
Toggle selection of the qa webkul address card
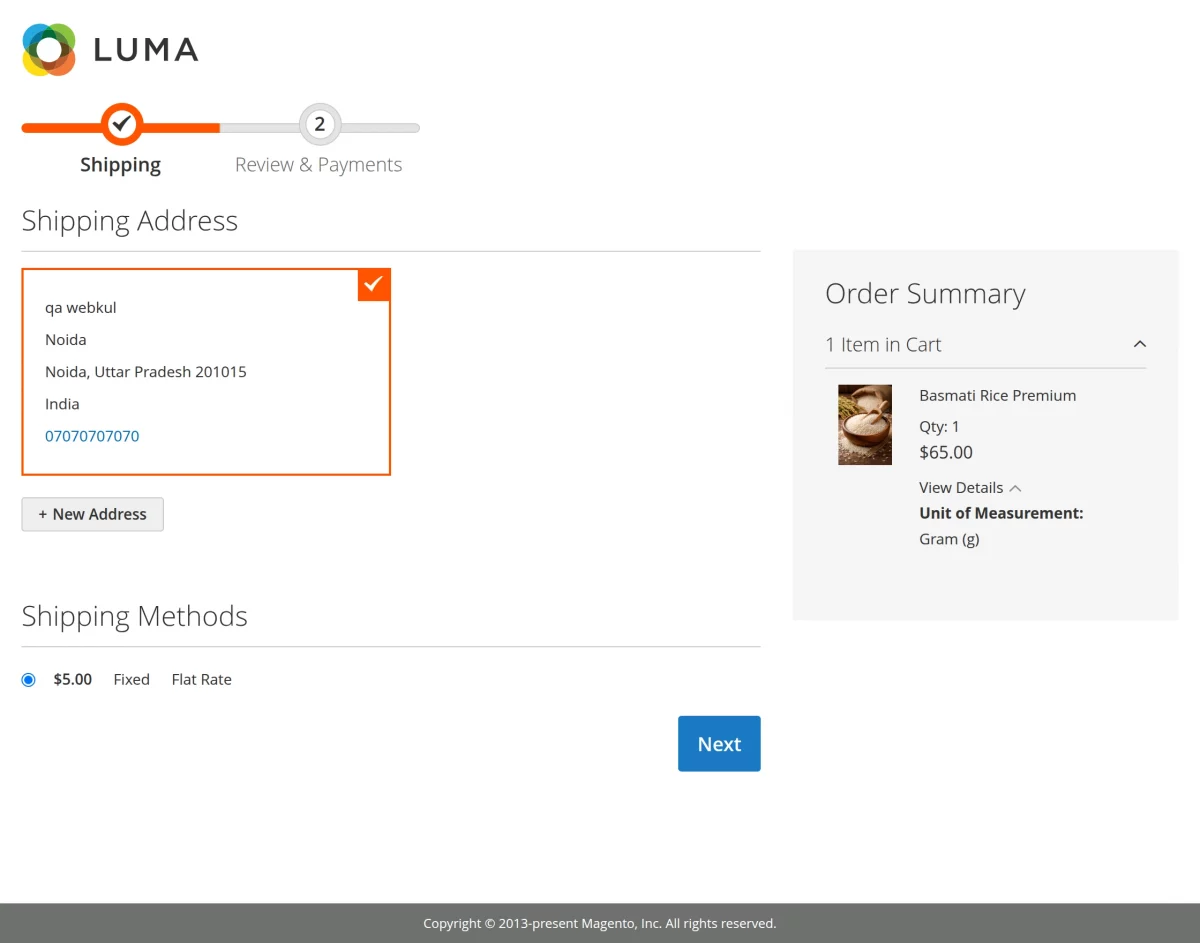205,371
